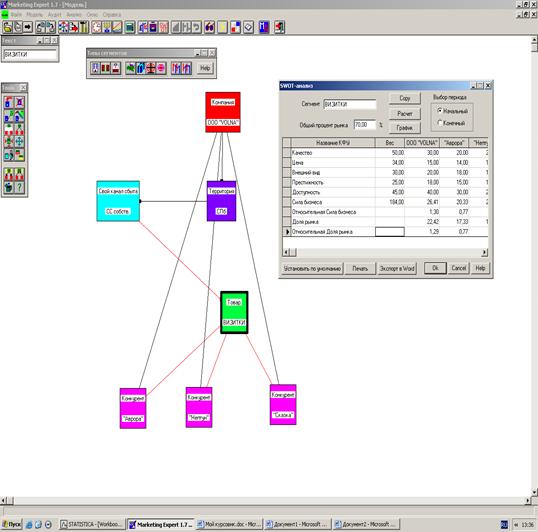Open the Модель menu

click(x=34, y=14)
